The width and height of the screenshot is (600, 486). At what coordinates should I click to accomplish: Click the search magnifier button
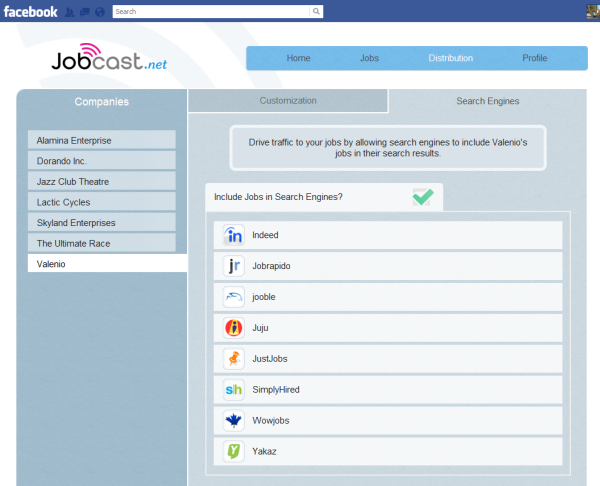pyautogui.click(x=316, y=11)
